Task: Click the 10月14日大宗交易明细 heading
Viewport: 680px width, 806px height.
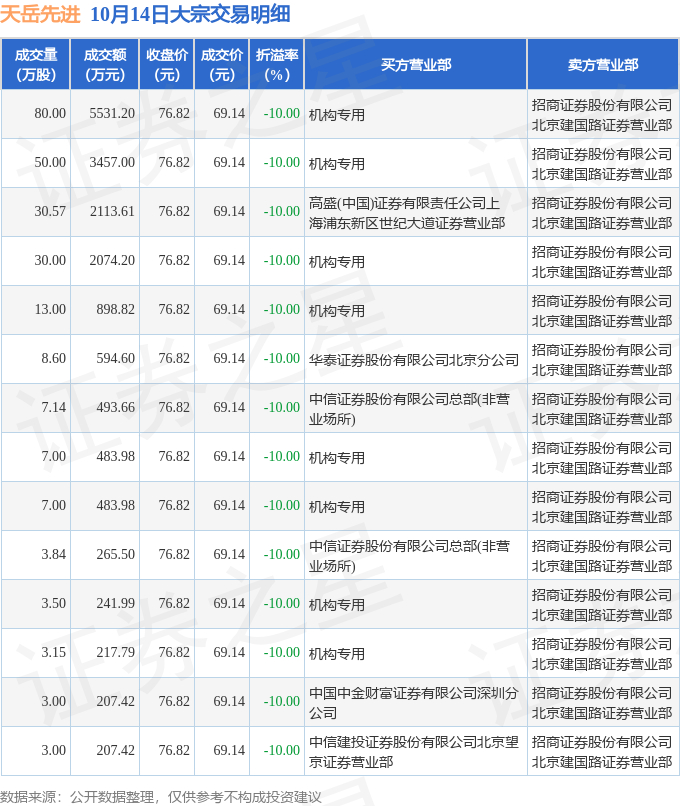Action: tap(190, 14)
